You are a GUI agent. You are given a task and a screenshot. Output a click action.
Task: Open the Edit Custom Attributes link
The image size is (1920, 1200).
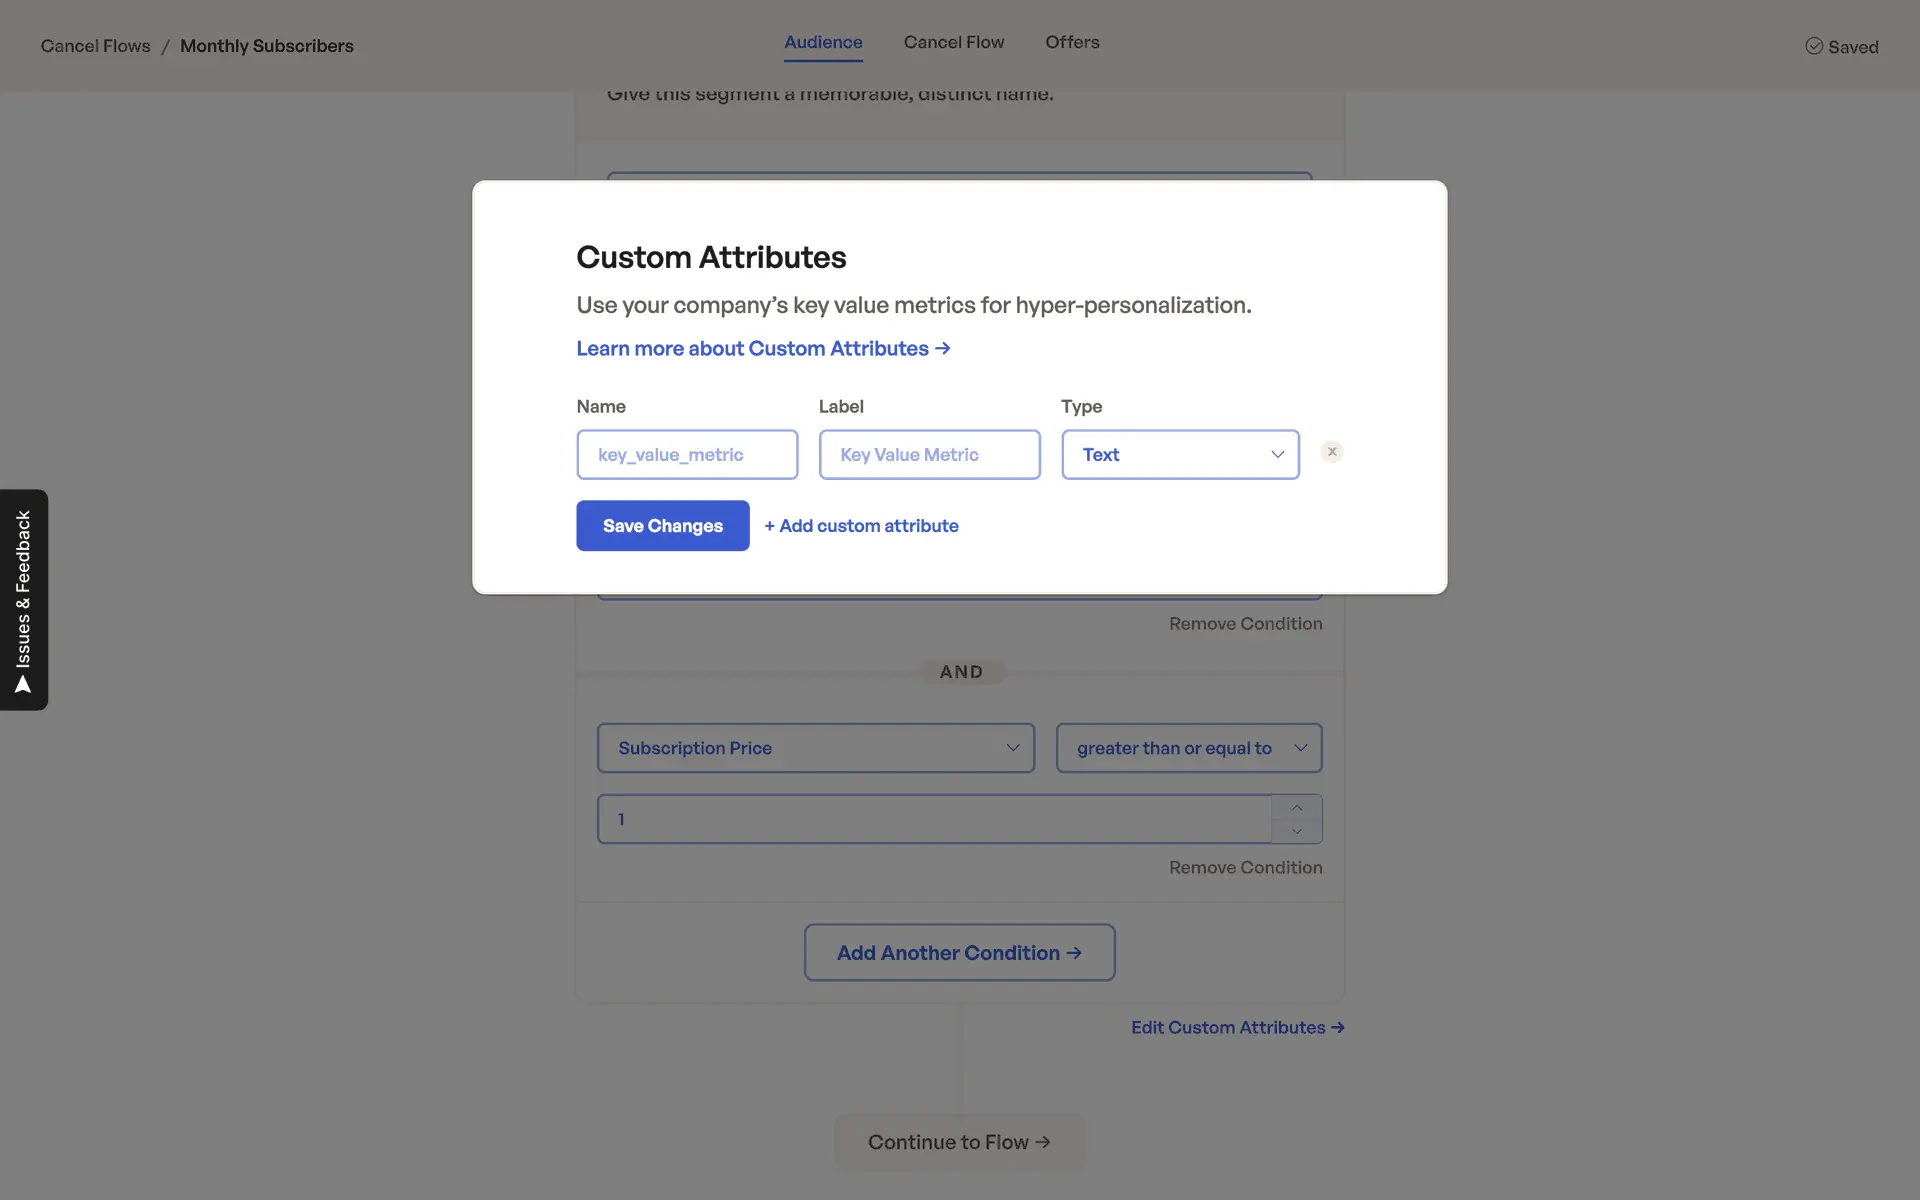tap(1237, 1028)
